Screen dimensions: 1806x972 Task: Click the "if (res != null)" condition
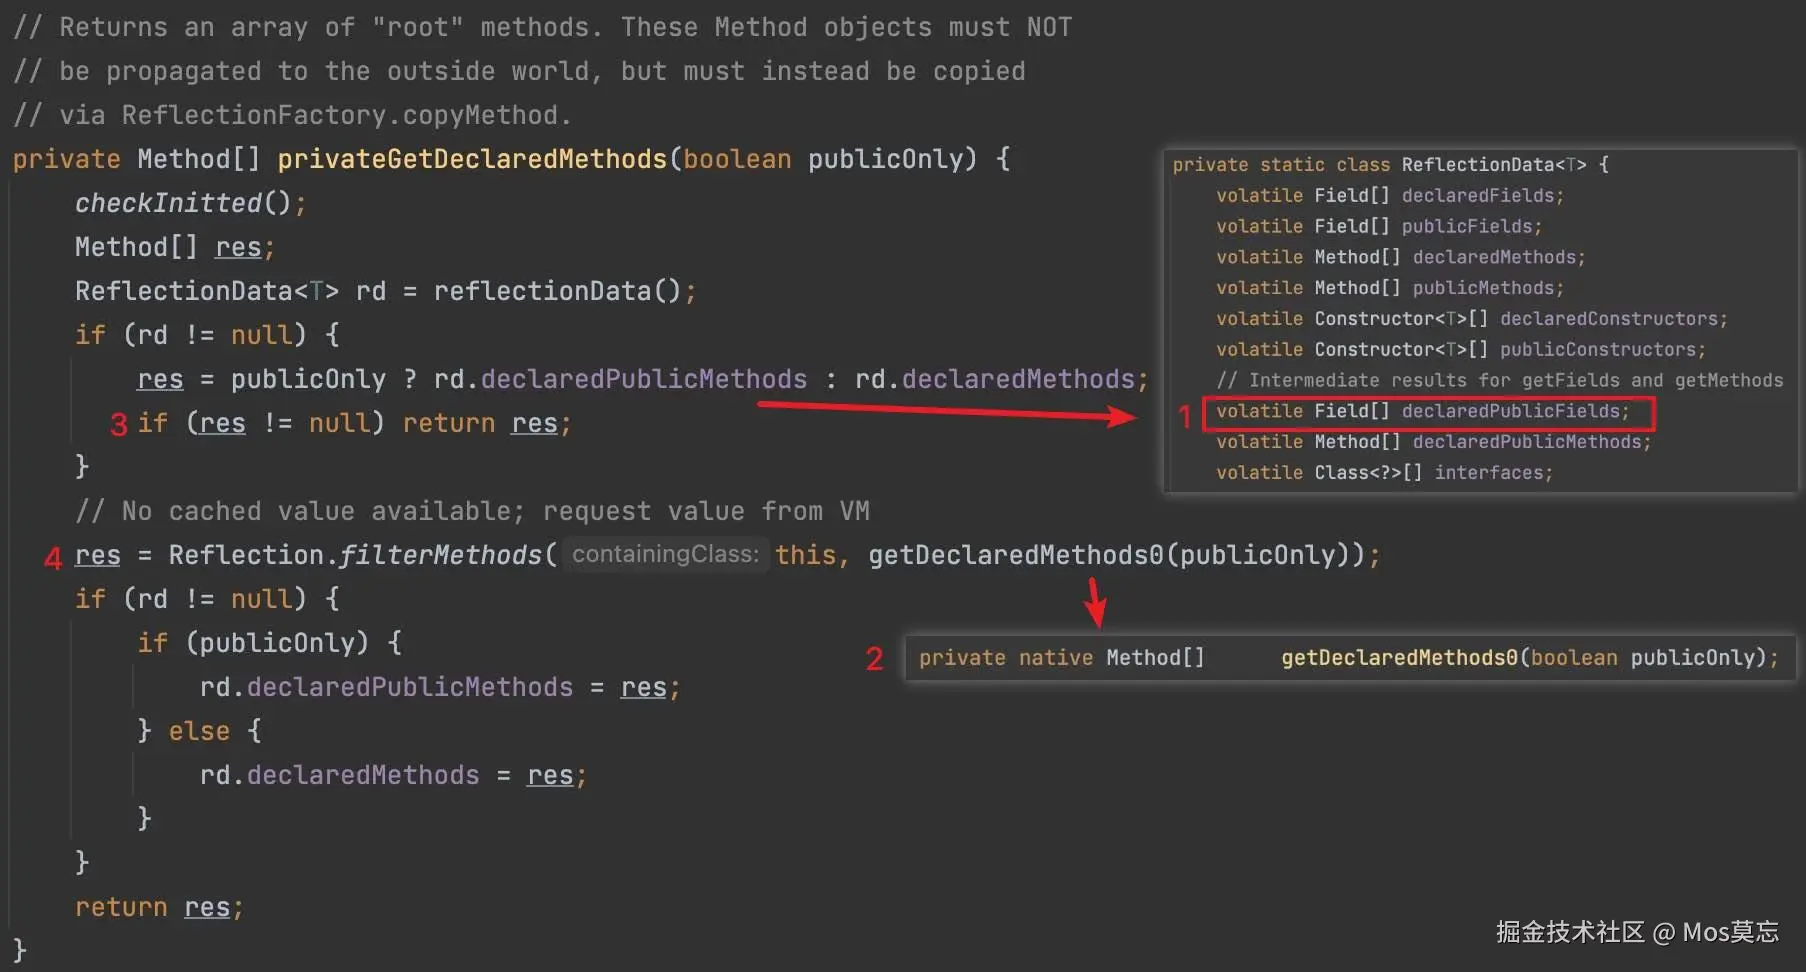coord(261,423)
